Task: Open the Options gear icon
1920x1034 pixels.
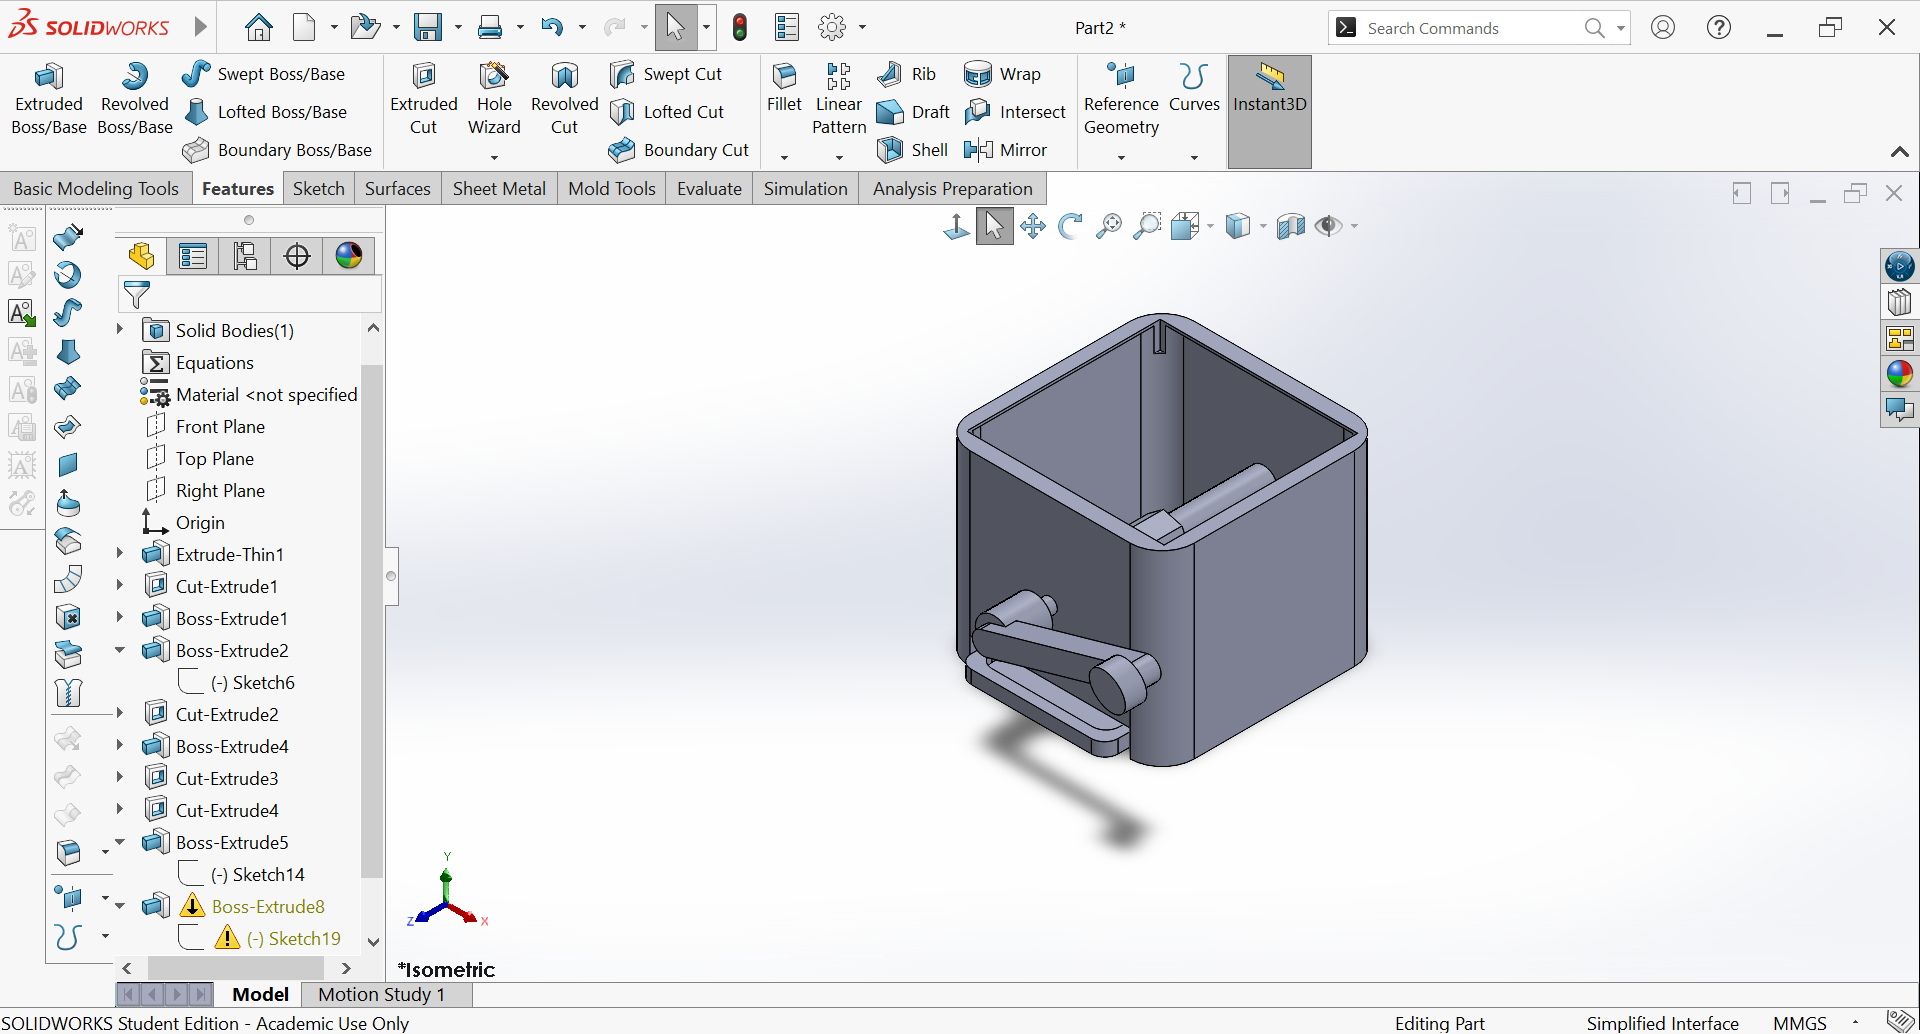Action: coord(832,27)
